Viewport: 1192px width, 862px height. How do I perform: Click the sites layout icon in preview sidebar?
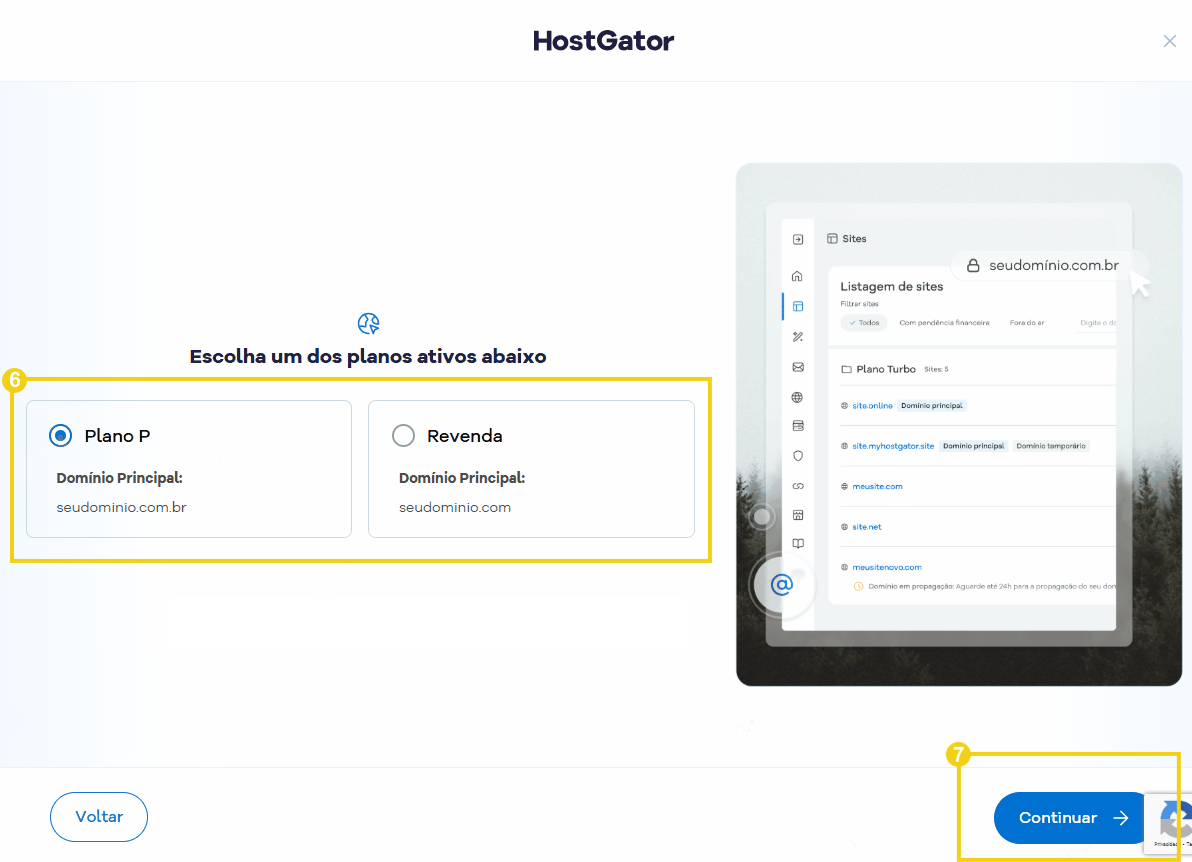coord(797,306)
